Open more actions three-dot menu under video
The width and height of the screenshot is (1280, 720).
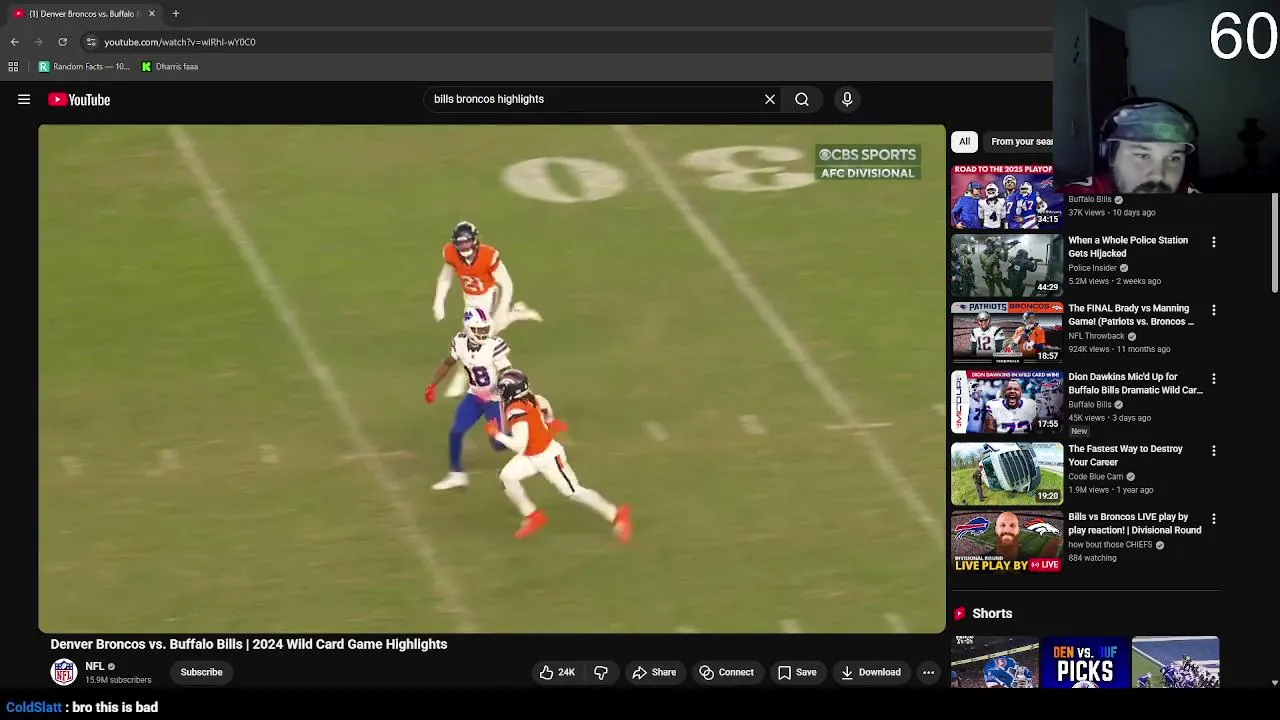[x=928, y=672]
